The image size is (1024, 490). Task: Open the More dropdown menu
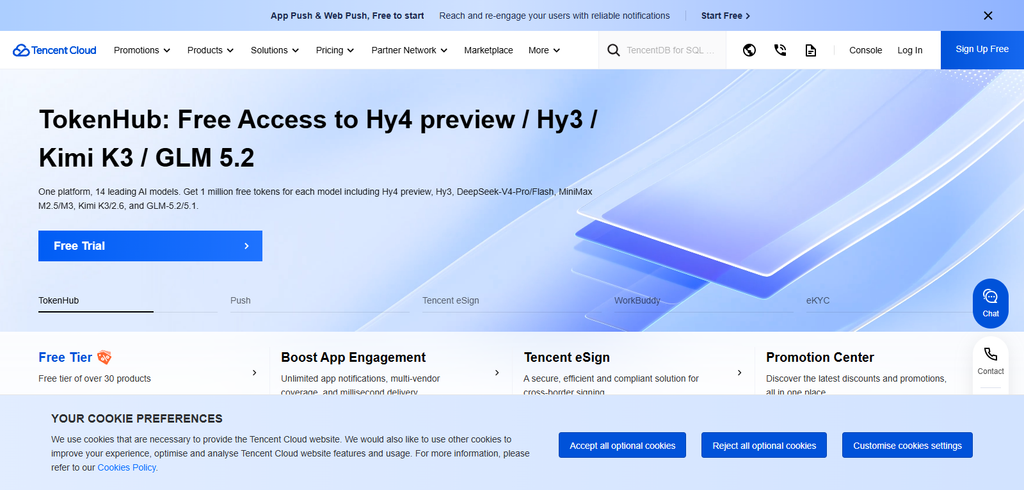pos(544,50)
